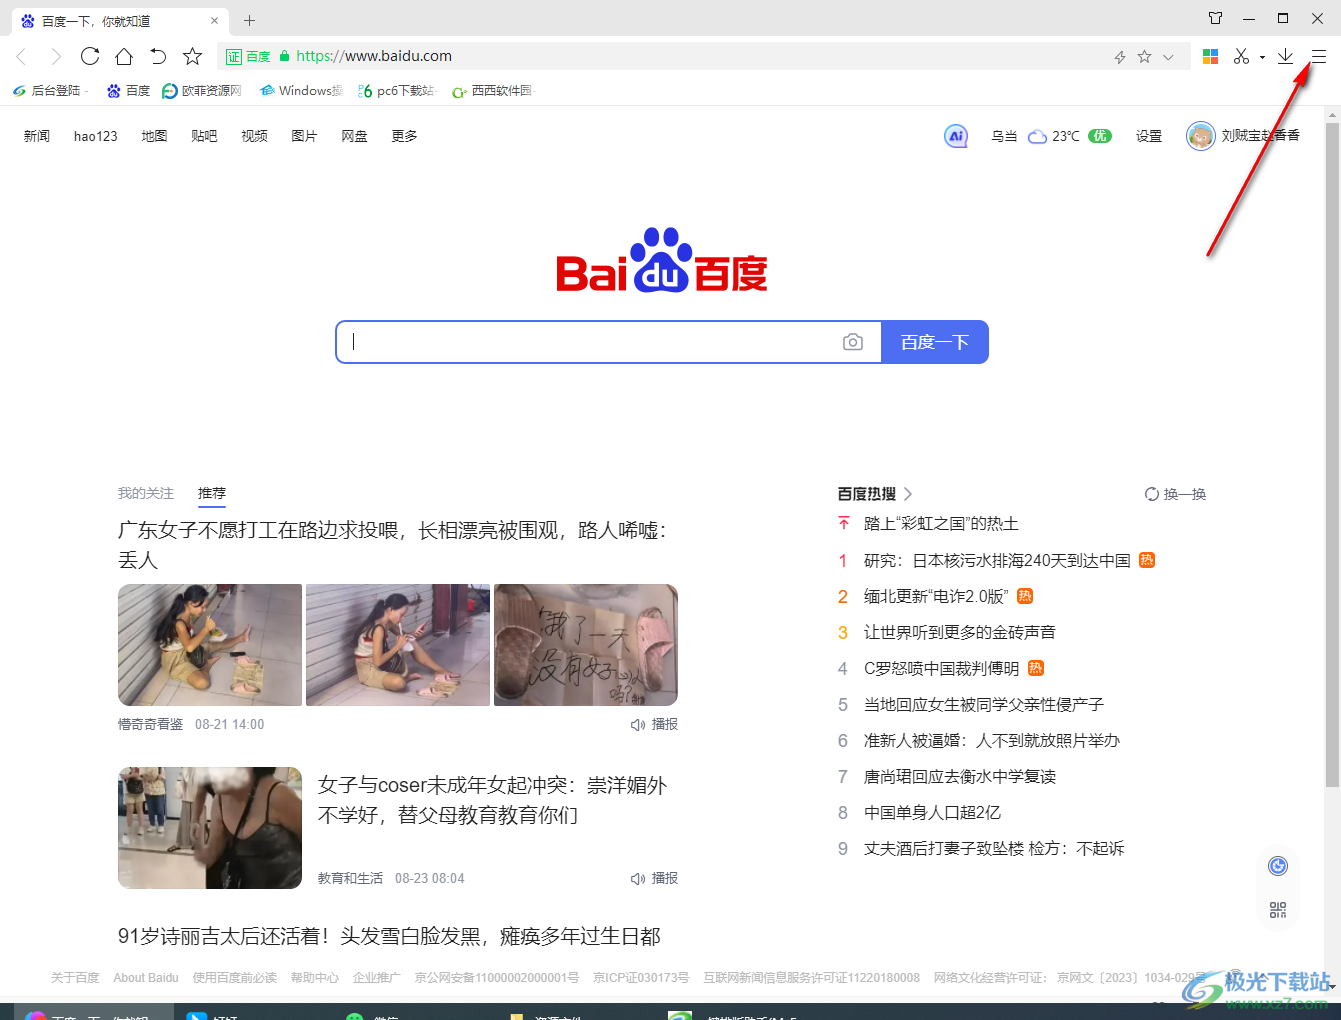Bookmark page with star icon beside undo

click(193, 56)
